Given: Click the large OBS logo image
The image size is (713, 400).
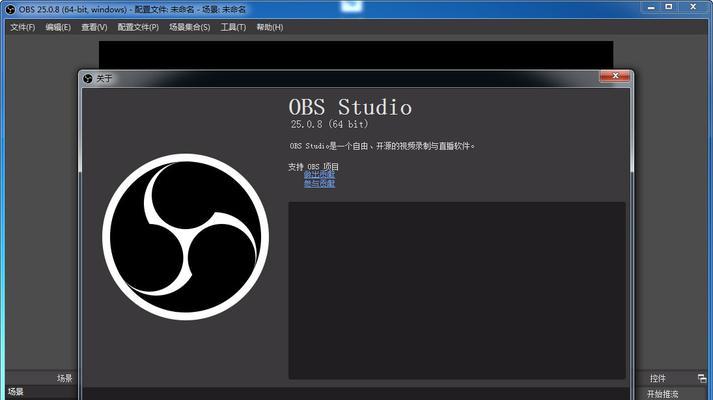Looking at the screenshot, I should point(186,237).
